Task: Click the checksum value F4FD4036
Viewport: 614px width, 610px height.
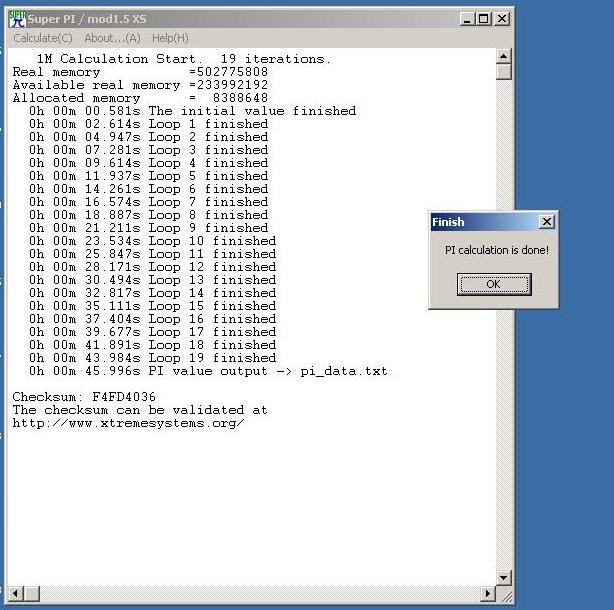Action: pyautogui.click(x=124, y=397)
